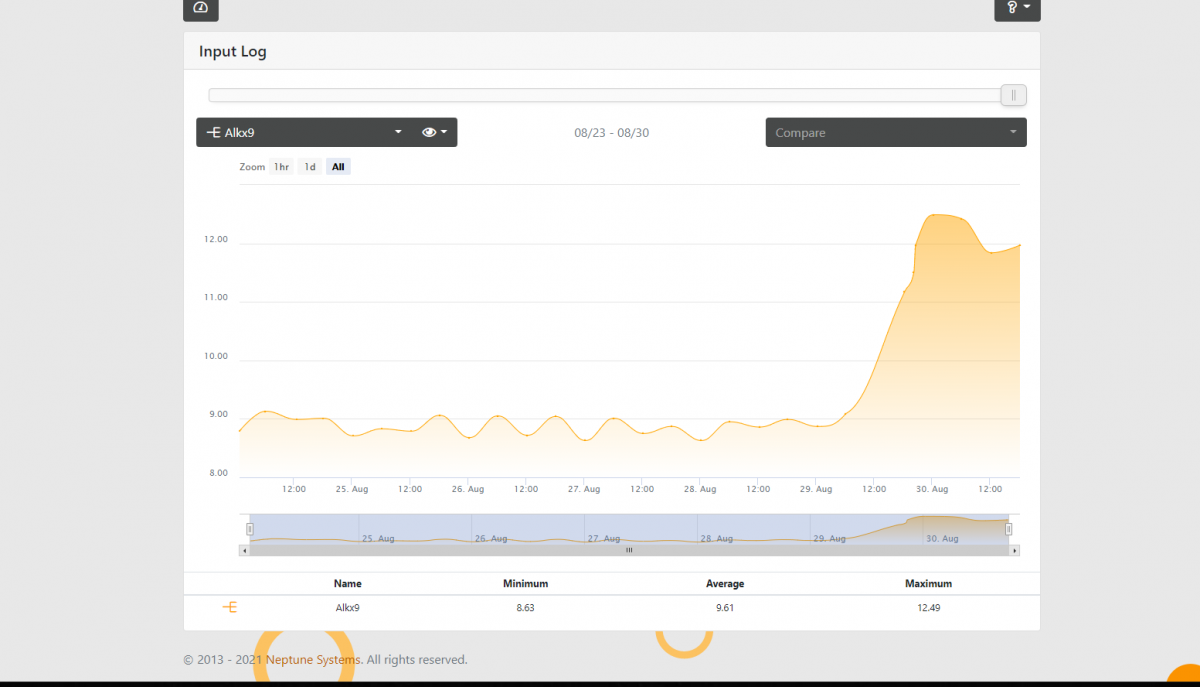This screenshot has height=687, width=1200.
Task: Click the Input Log panel title
Action: (x=233, y=51)
